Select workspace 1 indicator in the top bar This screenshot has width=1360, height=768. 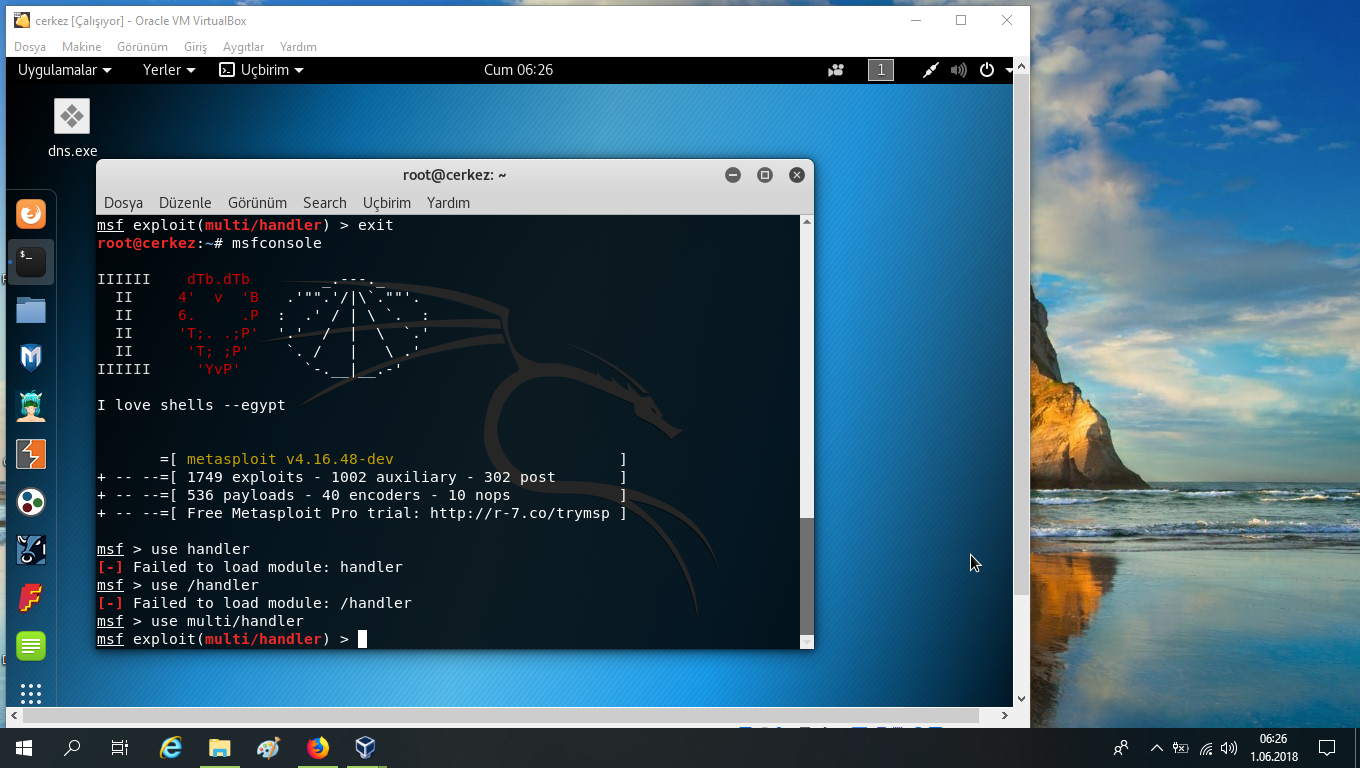[x=880, y=70]
